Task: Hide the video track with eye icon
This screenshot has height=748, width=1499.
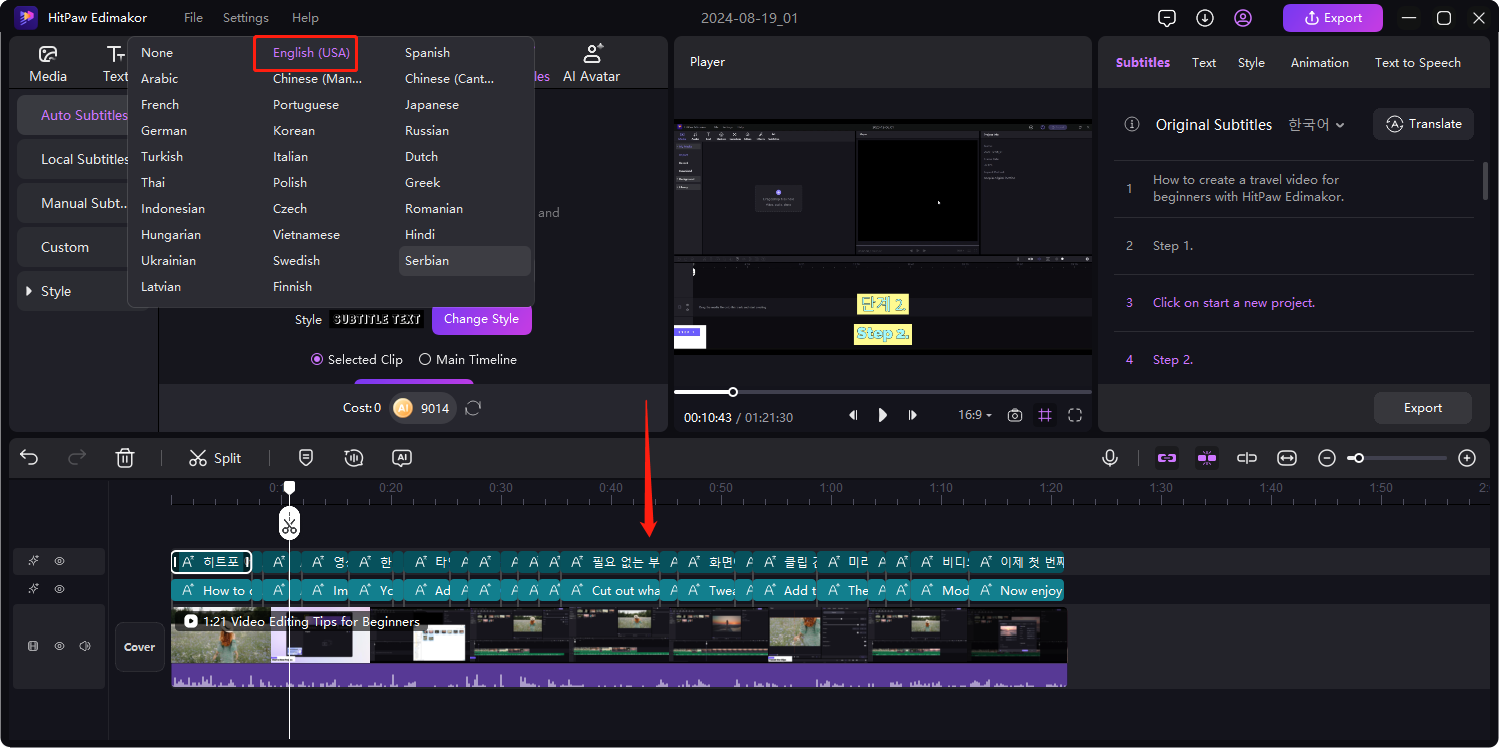Action: point(59,647)
